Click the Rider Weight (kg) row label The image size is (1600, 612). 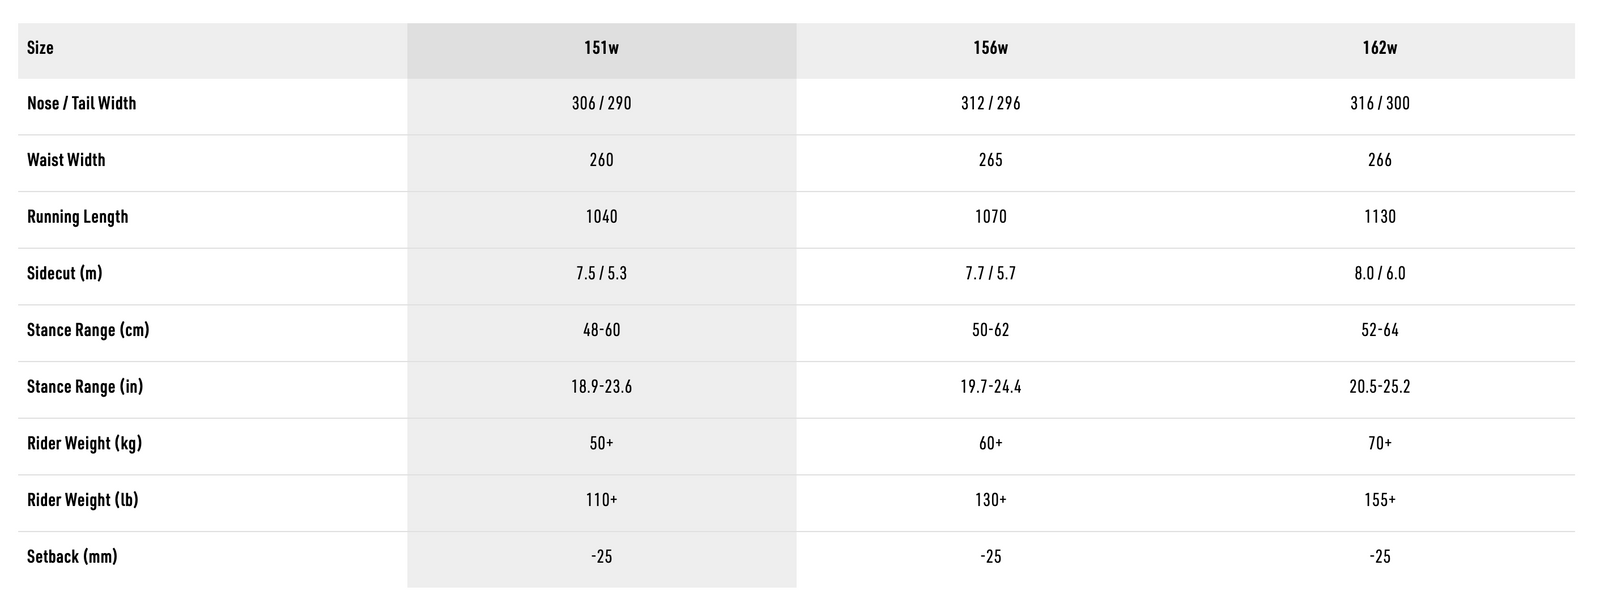tap(84, 443)
